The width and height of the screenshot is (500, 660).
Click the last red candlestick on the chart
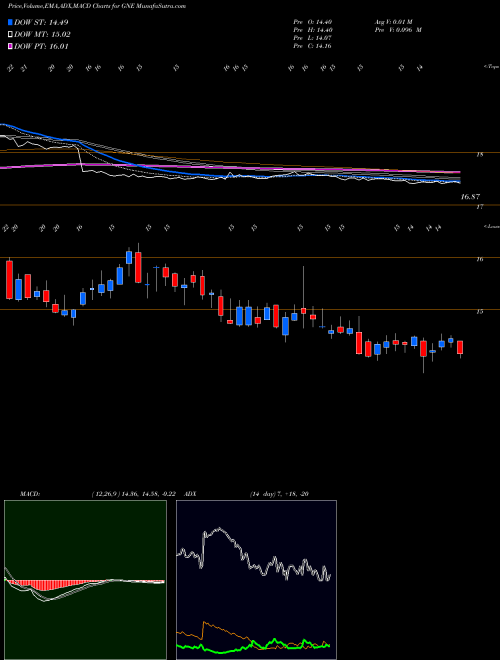click(460, 347)
